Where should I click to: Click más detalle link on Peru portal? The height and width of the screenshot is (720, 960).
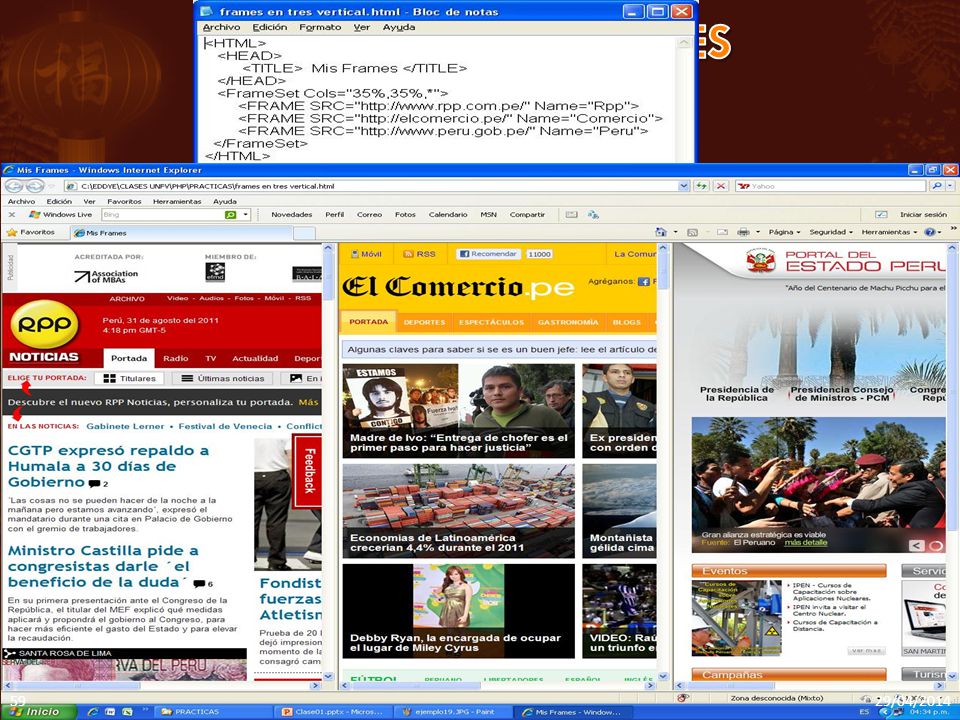(805, 542)
